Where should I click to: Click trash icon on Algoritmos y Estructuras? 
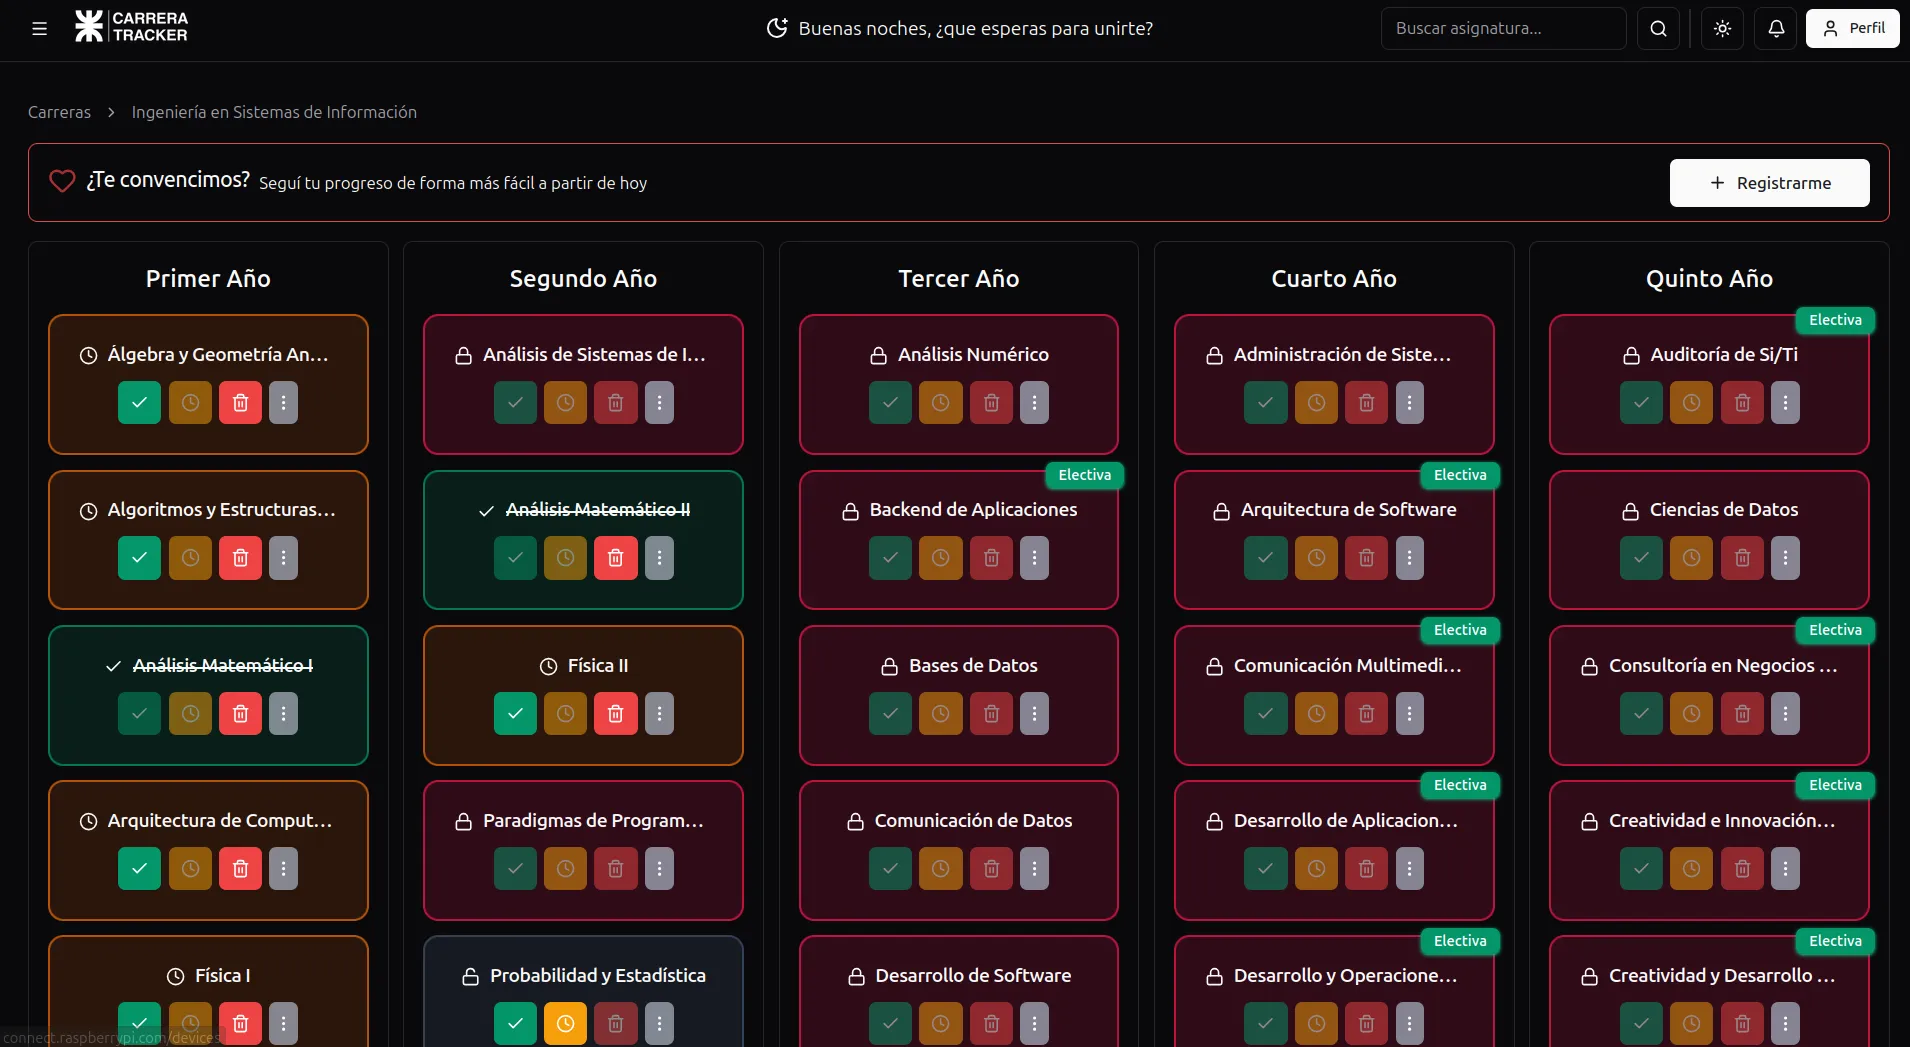pos(240,558)
